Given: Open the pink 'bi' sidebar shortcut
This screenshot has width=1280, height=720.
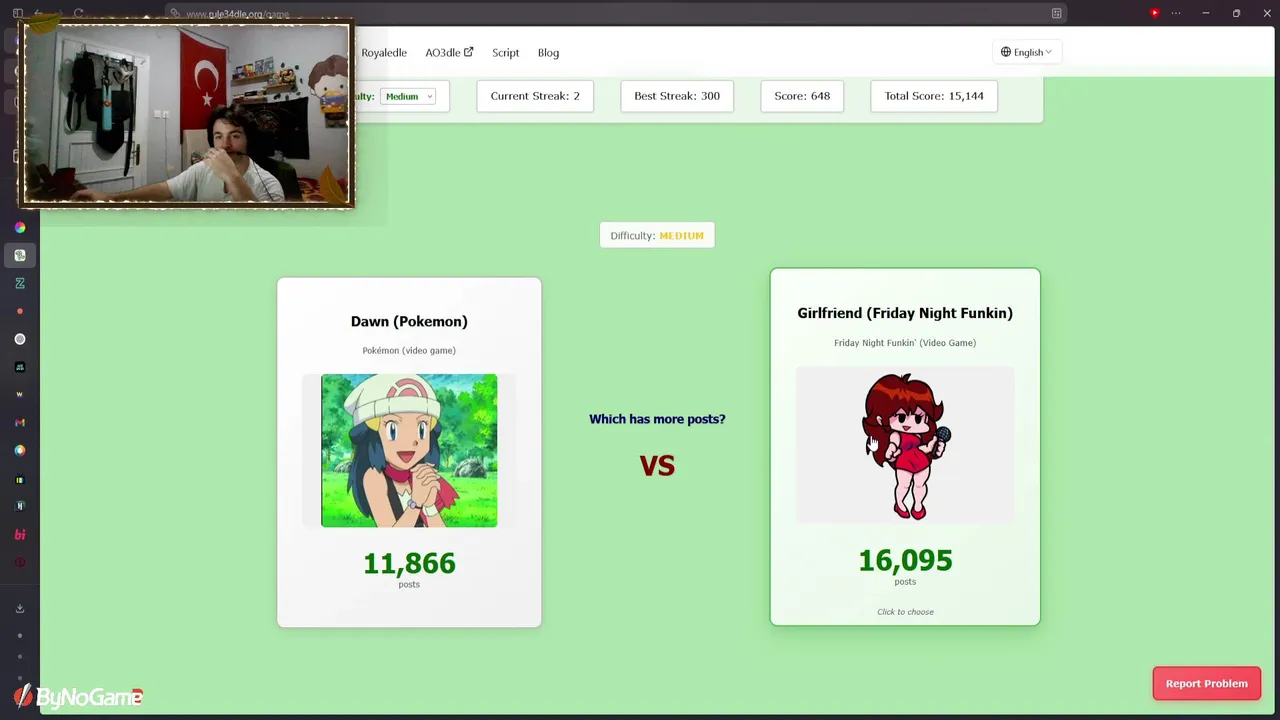Looking at the screenshot, I should pos(19,535).
